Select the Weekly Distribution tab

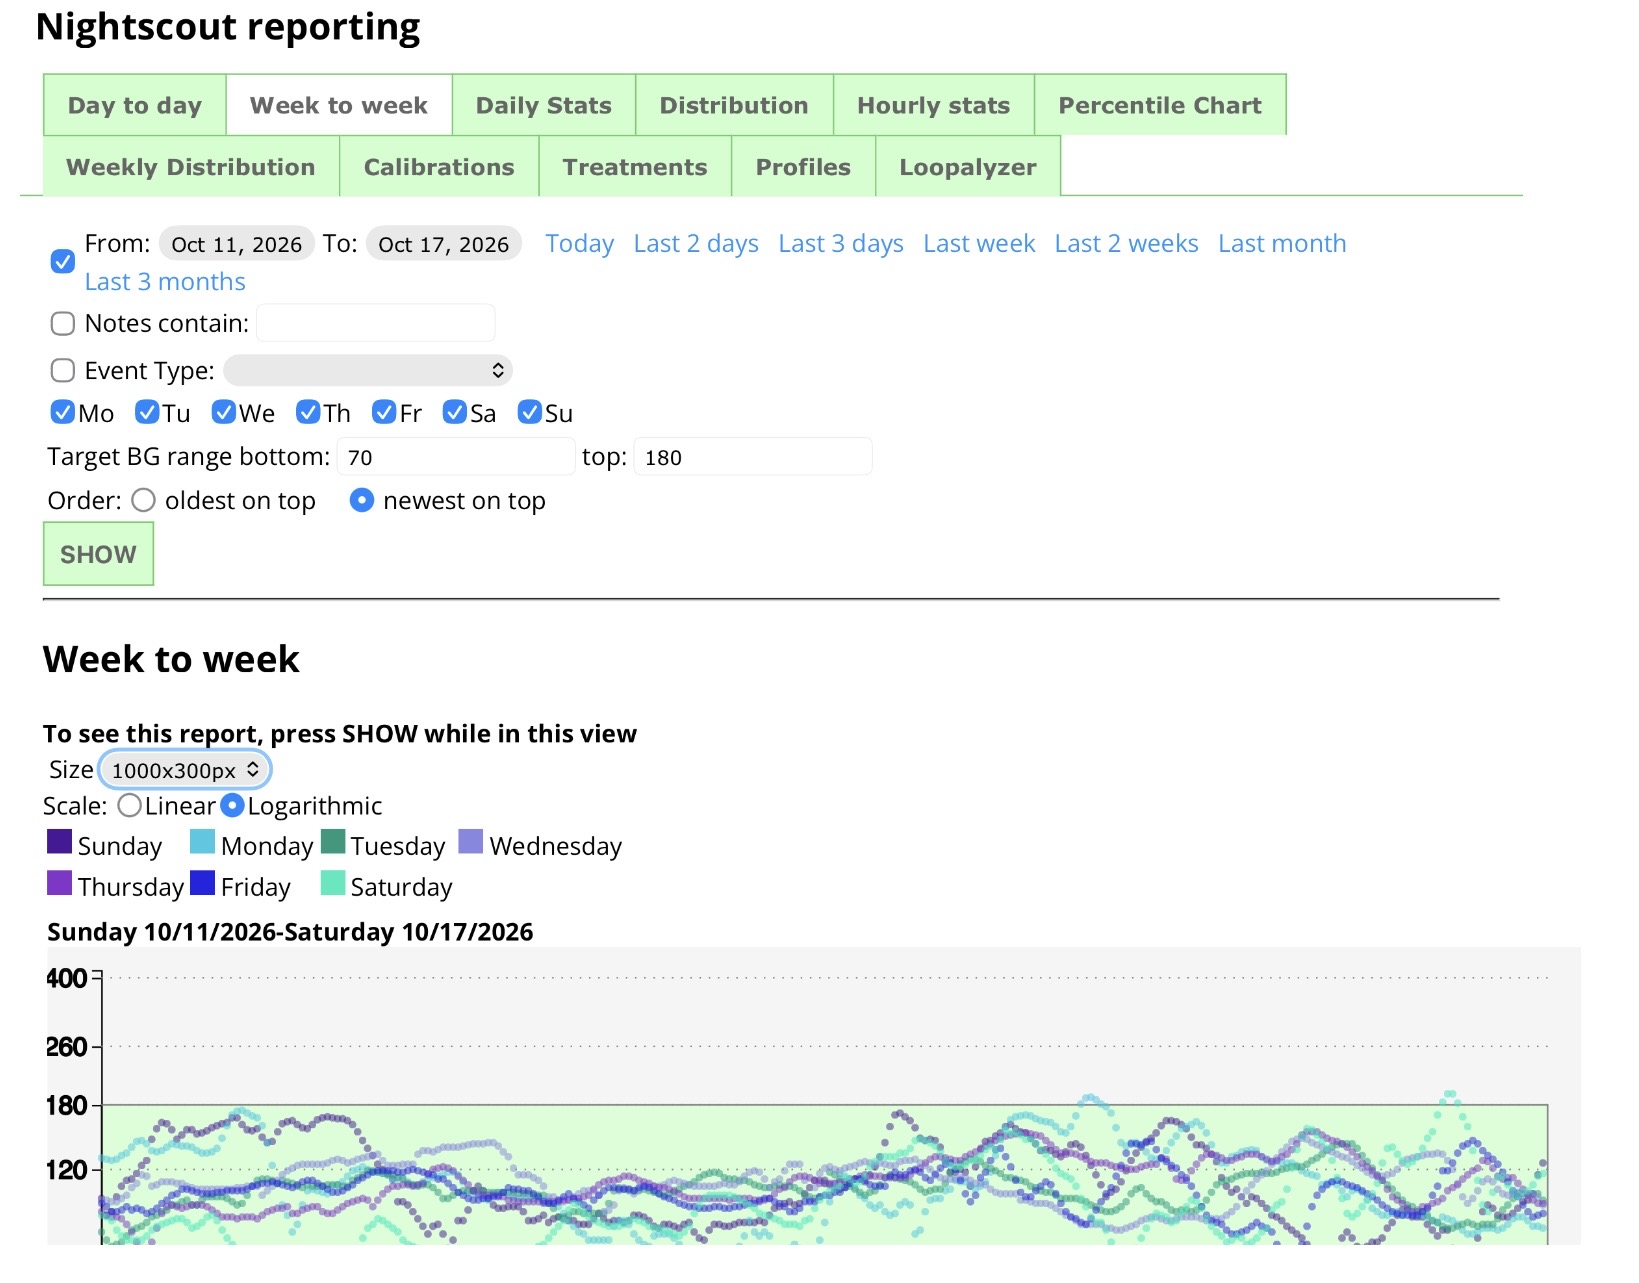[191, 167]
